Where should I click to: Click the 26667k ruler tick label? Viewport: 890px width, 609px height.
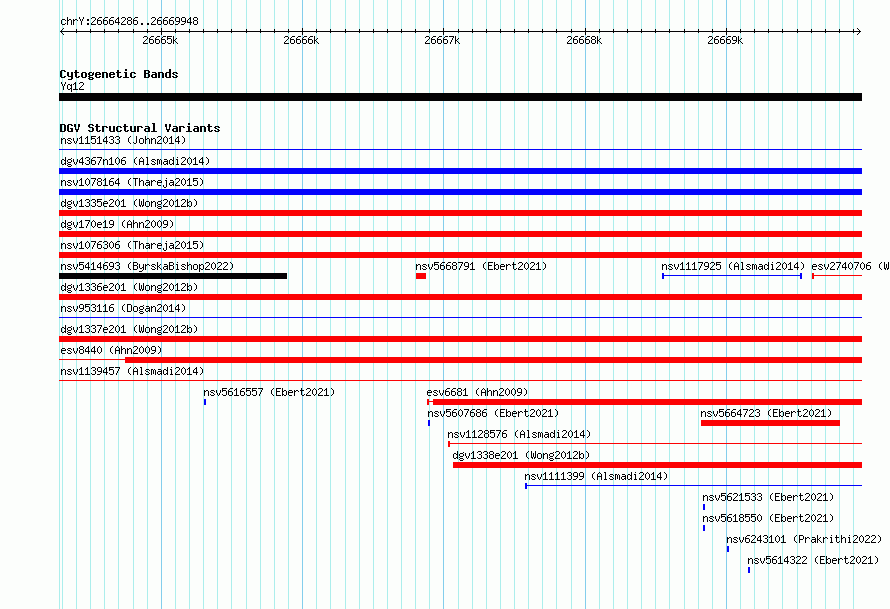(442, 40)
